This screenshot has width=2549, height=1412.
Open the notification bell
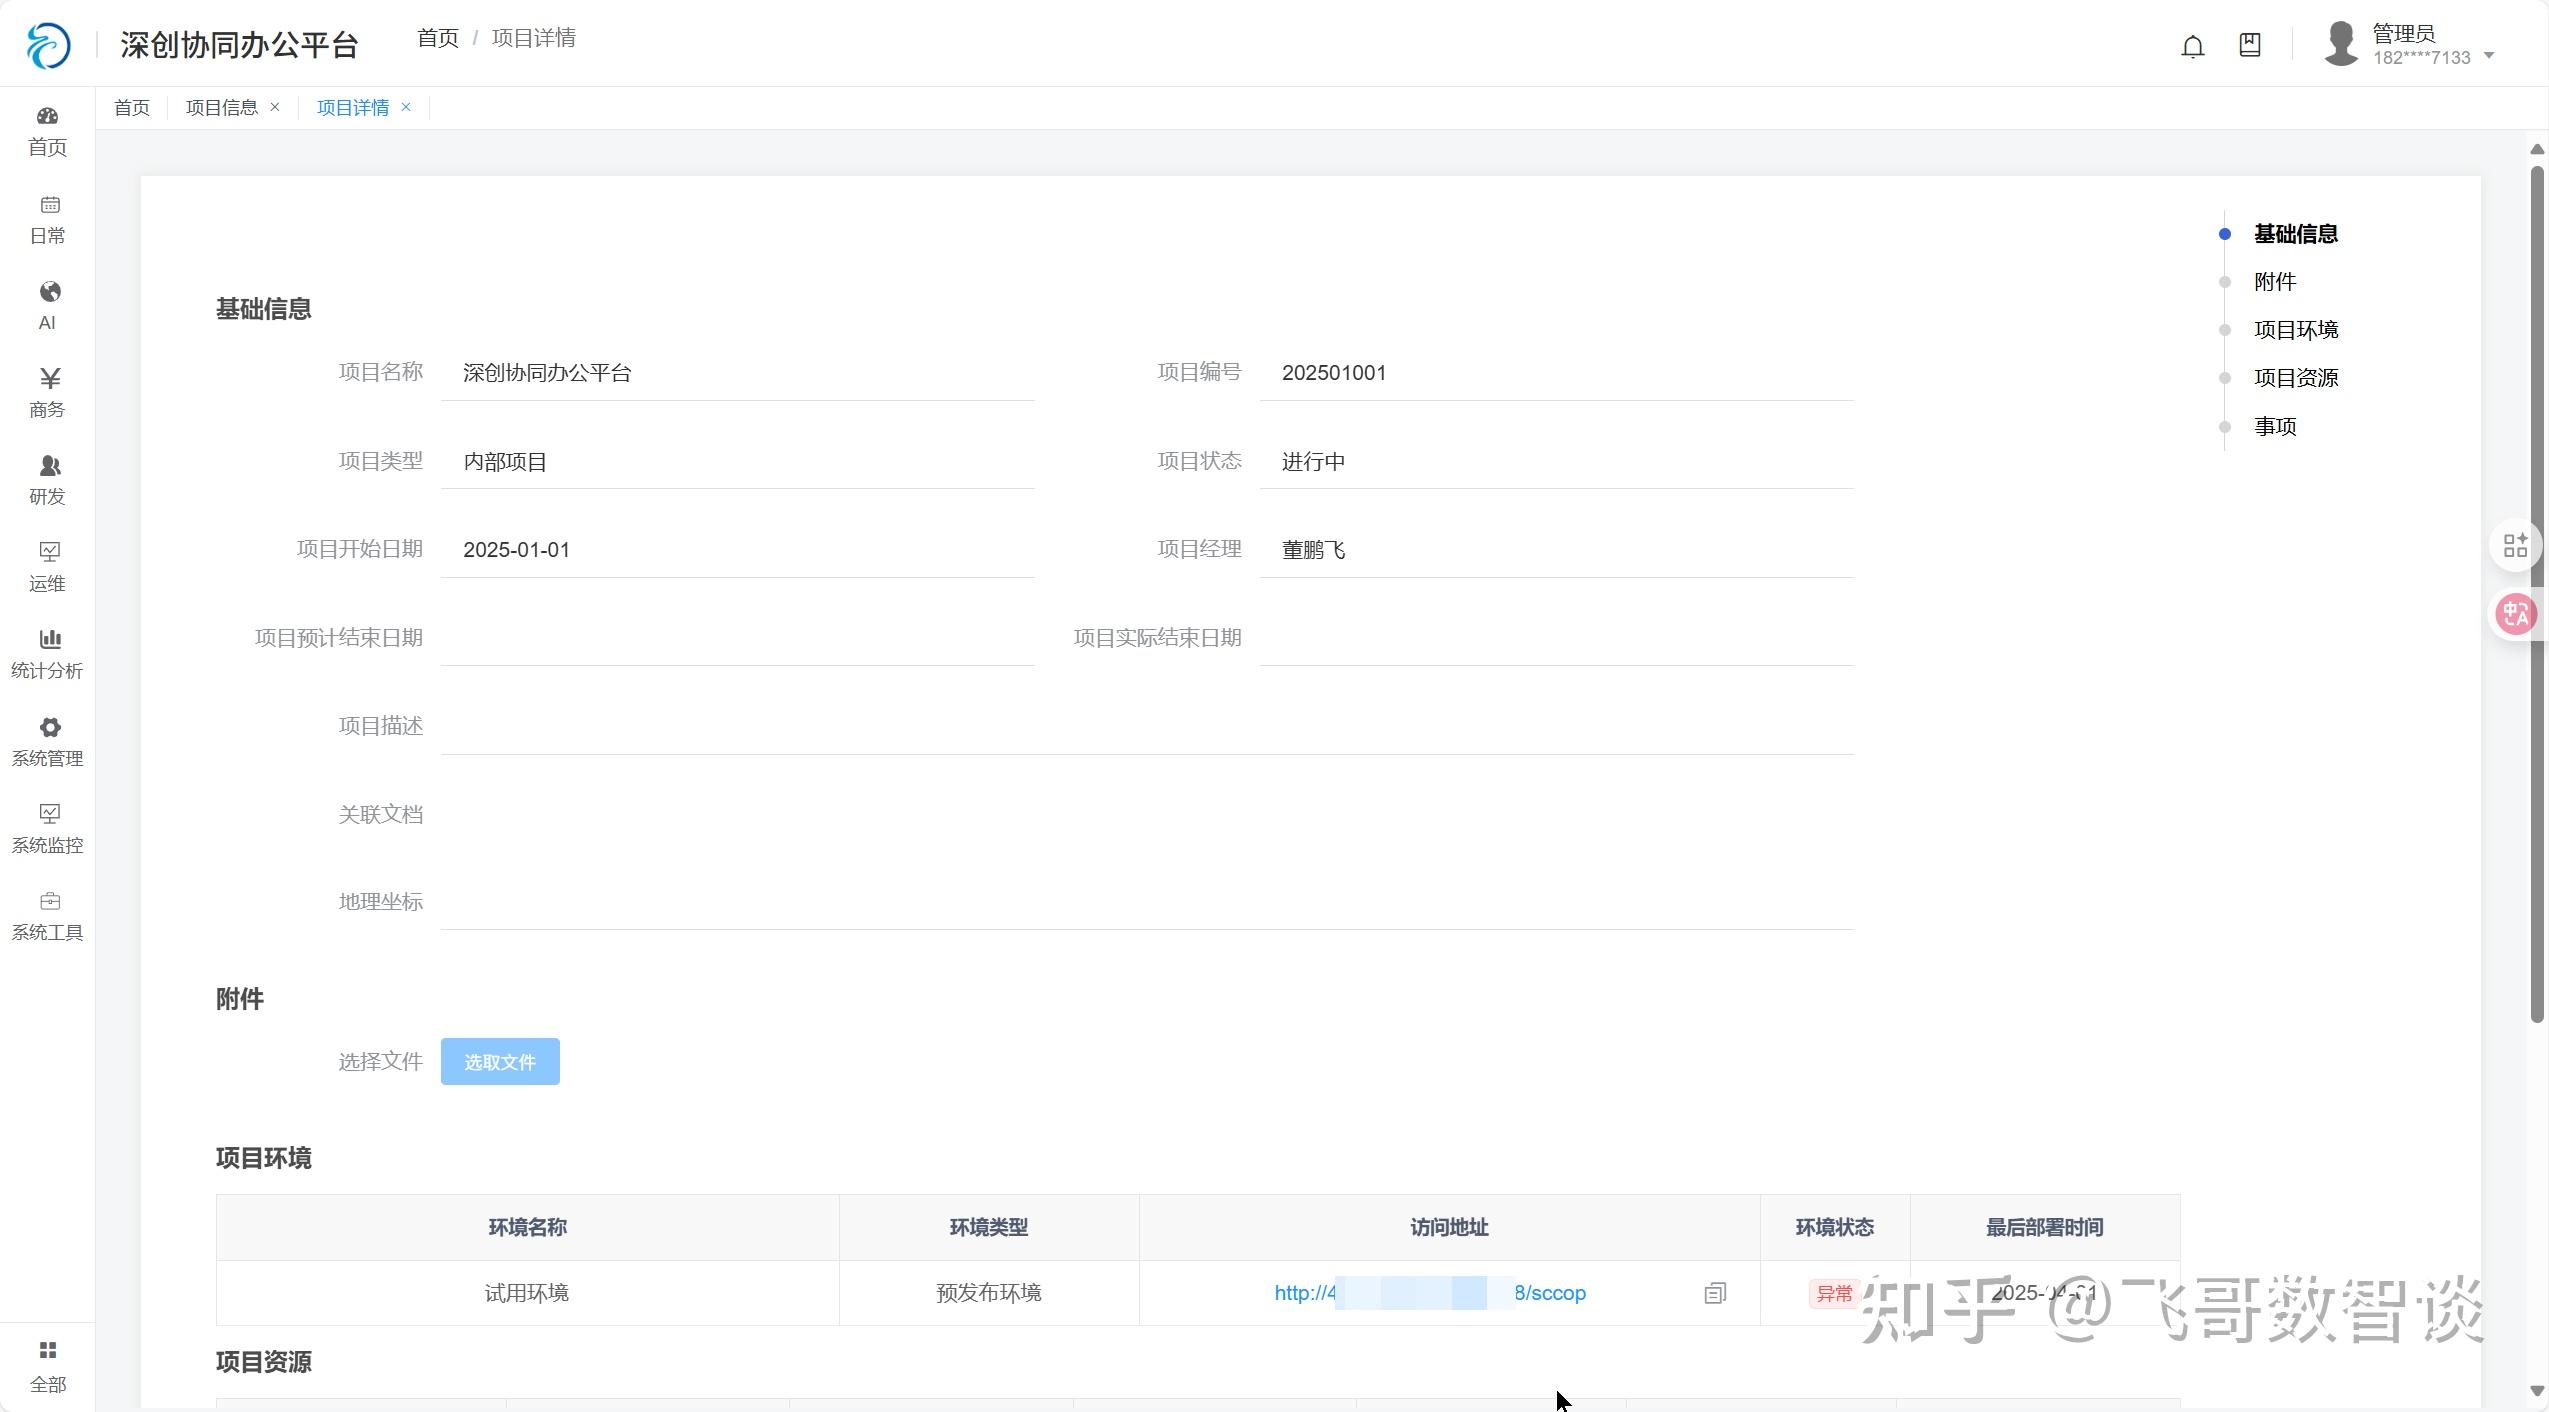[x=2192, y=45]
